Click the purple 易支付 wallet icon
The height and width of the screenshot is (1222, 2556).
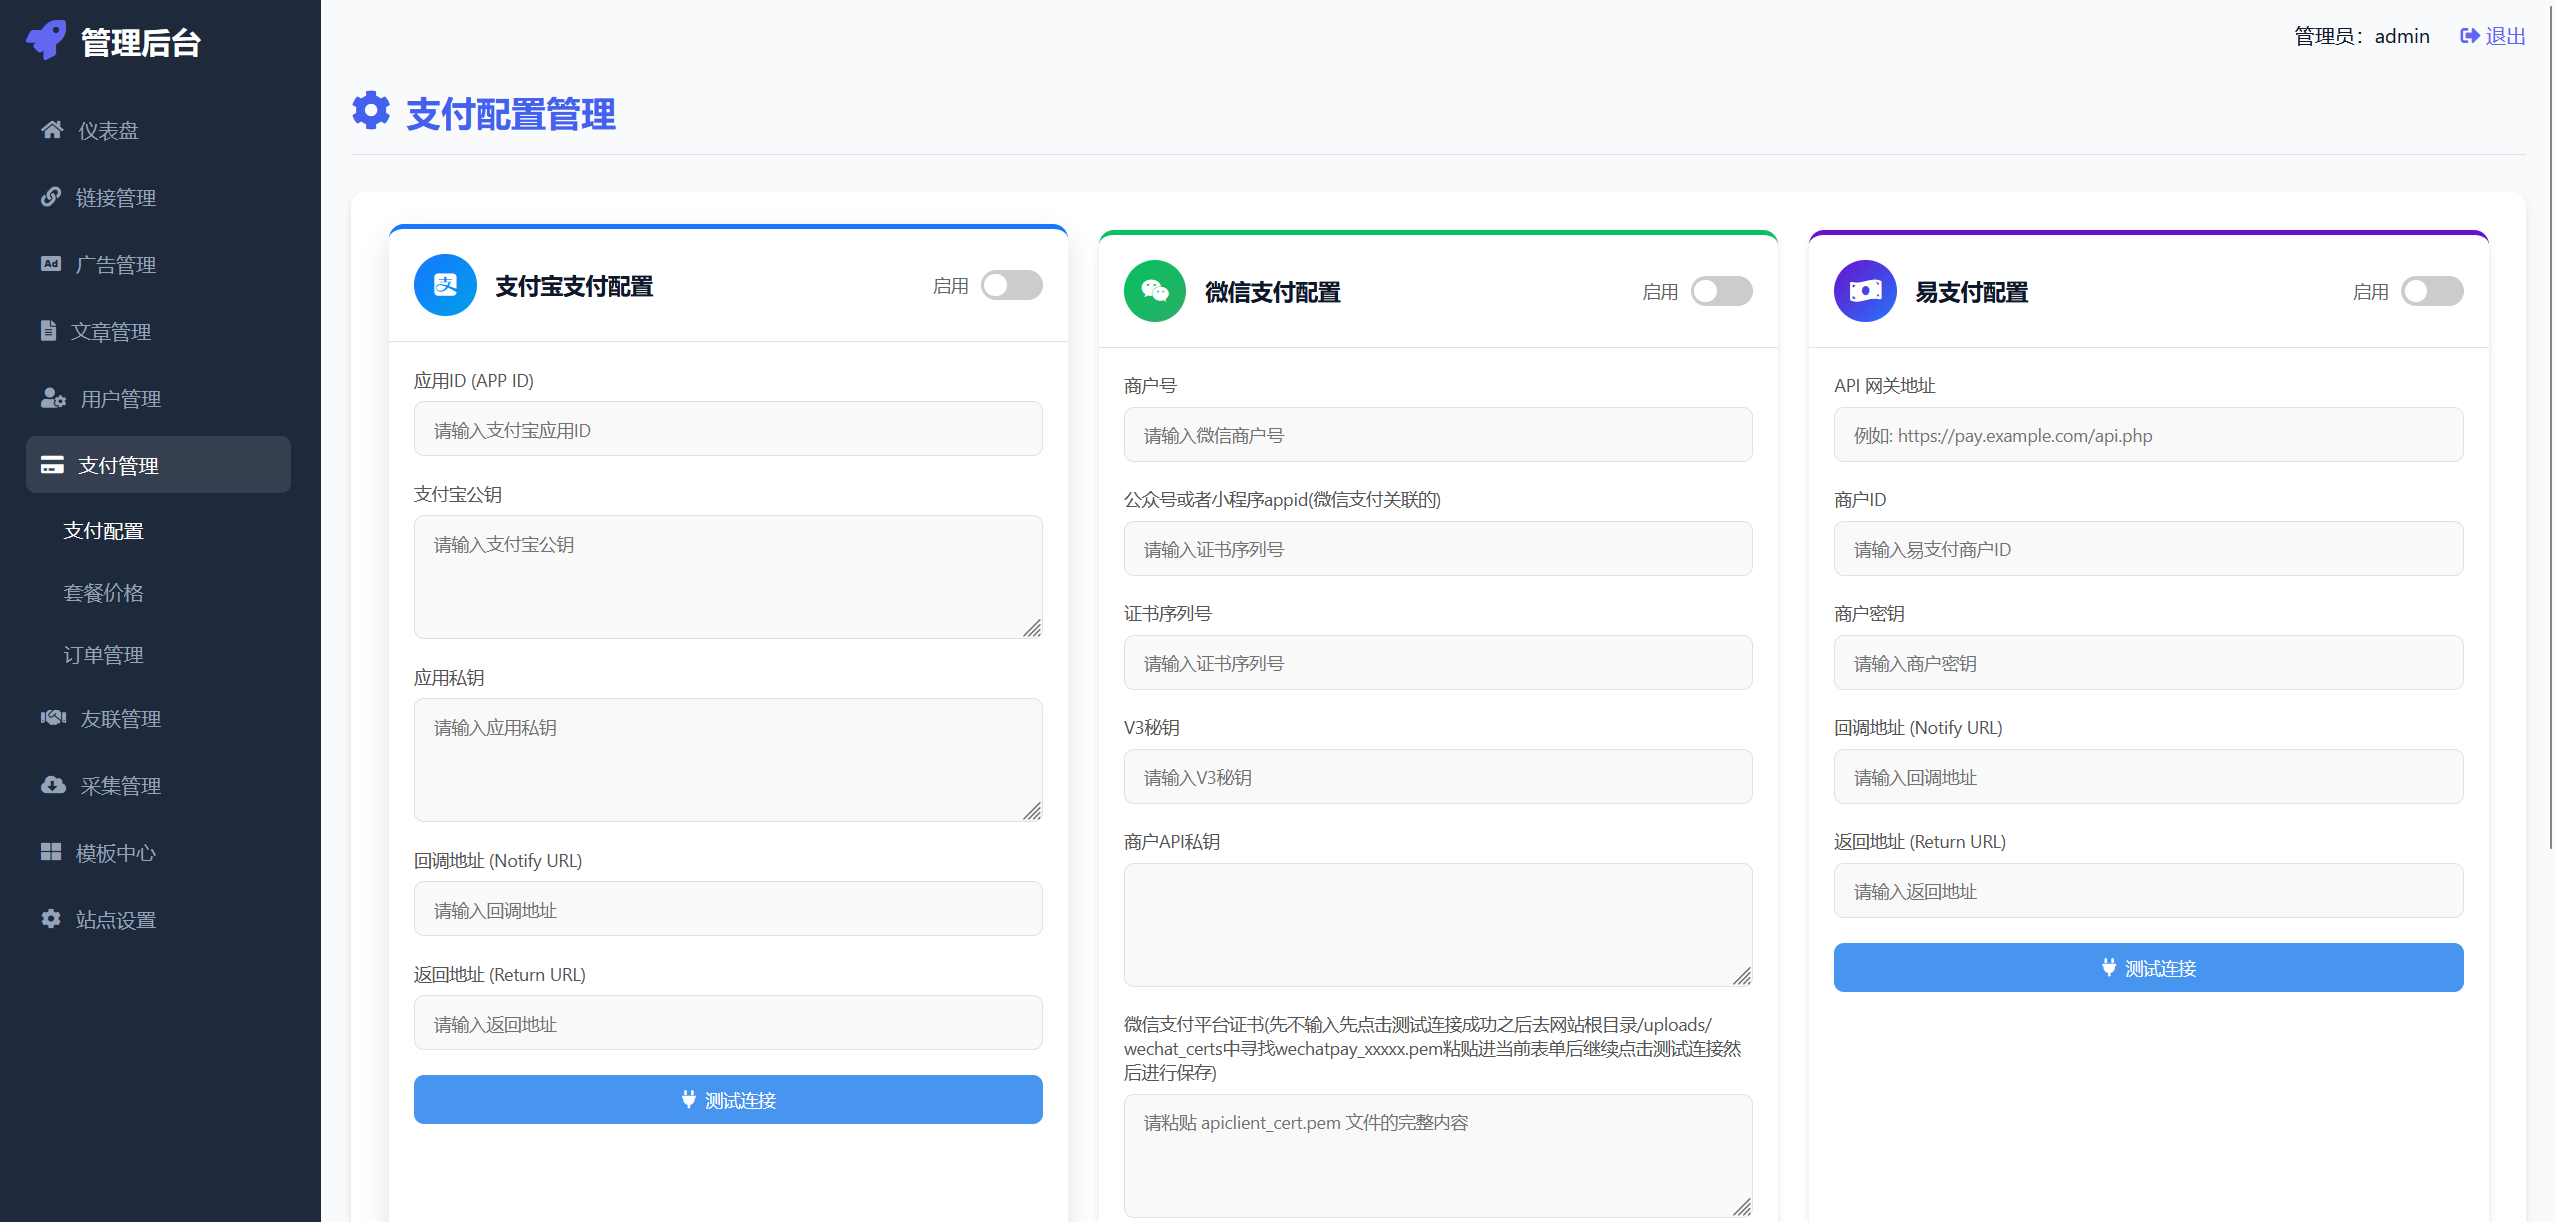click(1864, 290)
